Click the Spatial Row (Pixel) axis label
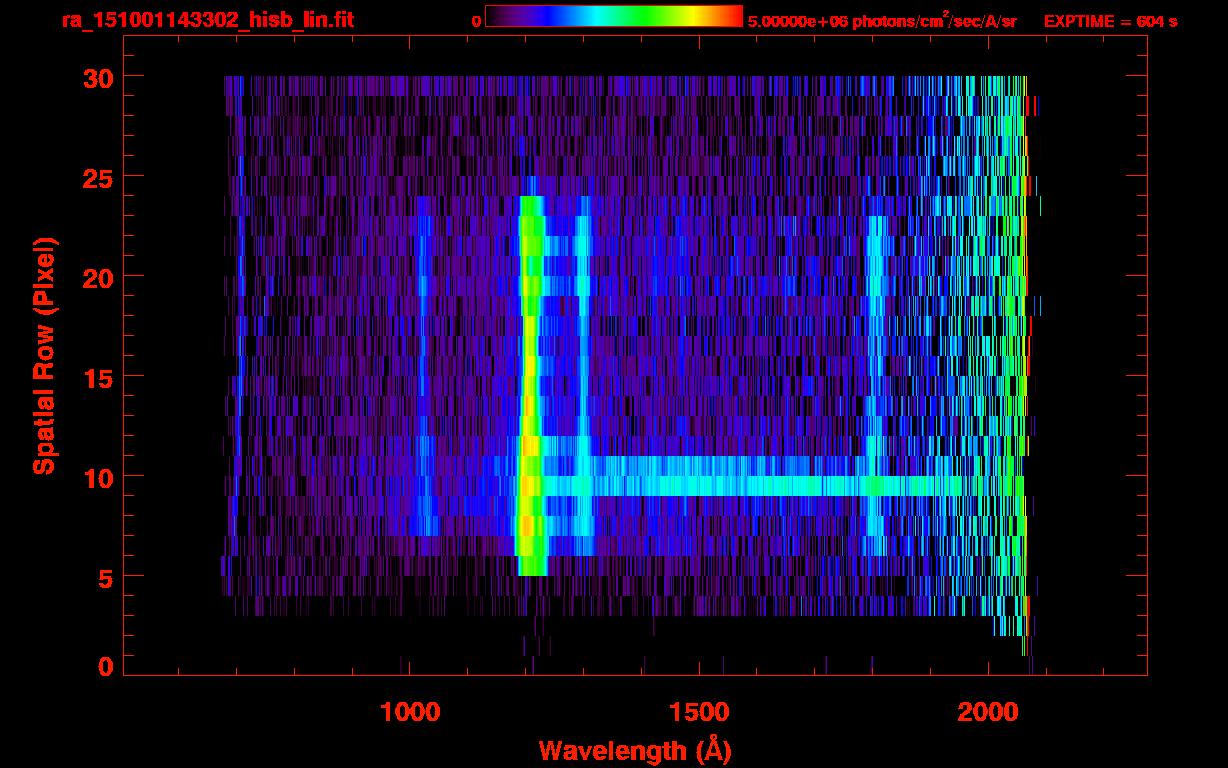This screenshot has width=1228, height=768. click(44, 355)
